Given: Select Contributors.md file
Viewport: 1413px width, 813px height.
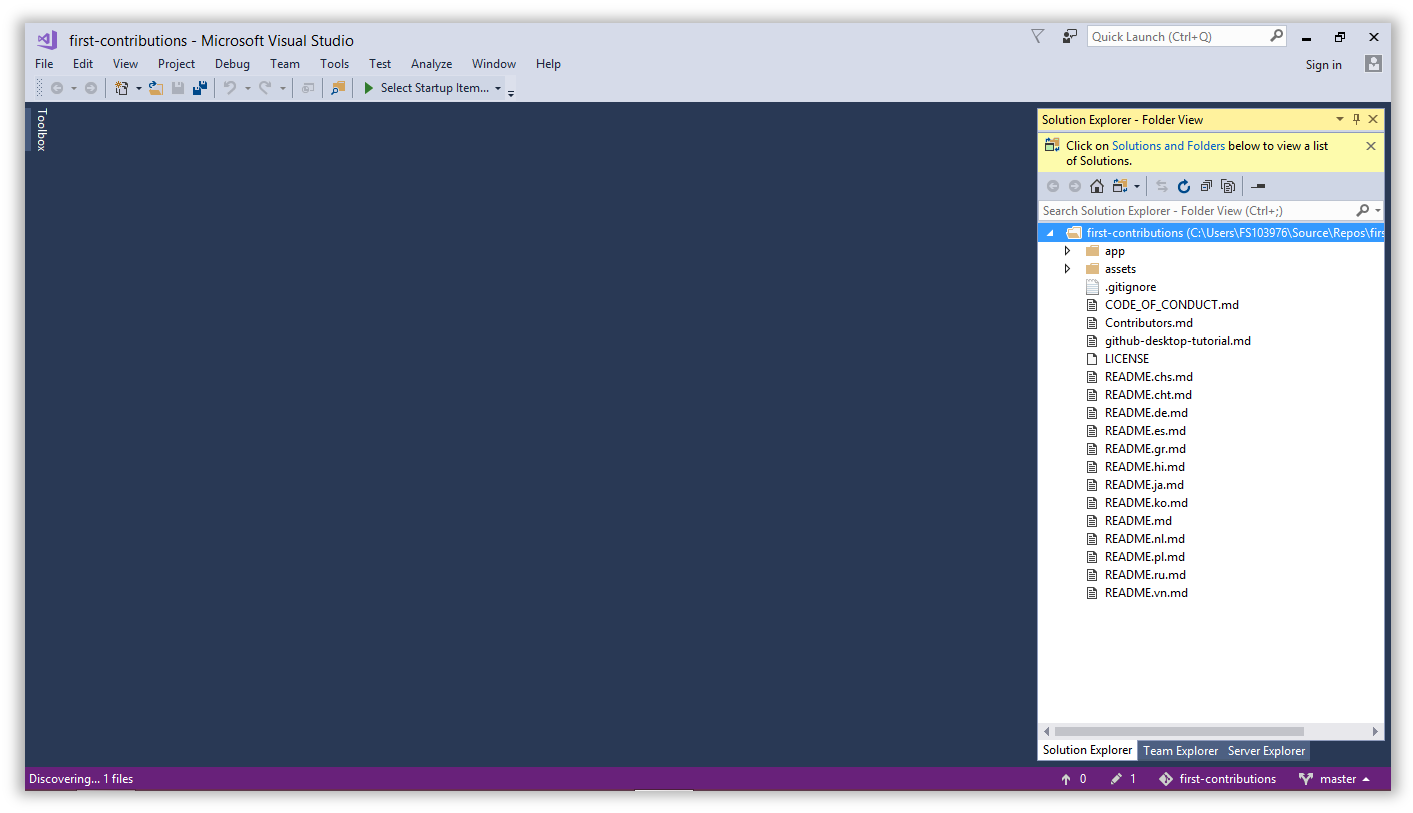Looking at the screenshot, I should pos(1148,323).
